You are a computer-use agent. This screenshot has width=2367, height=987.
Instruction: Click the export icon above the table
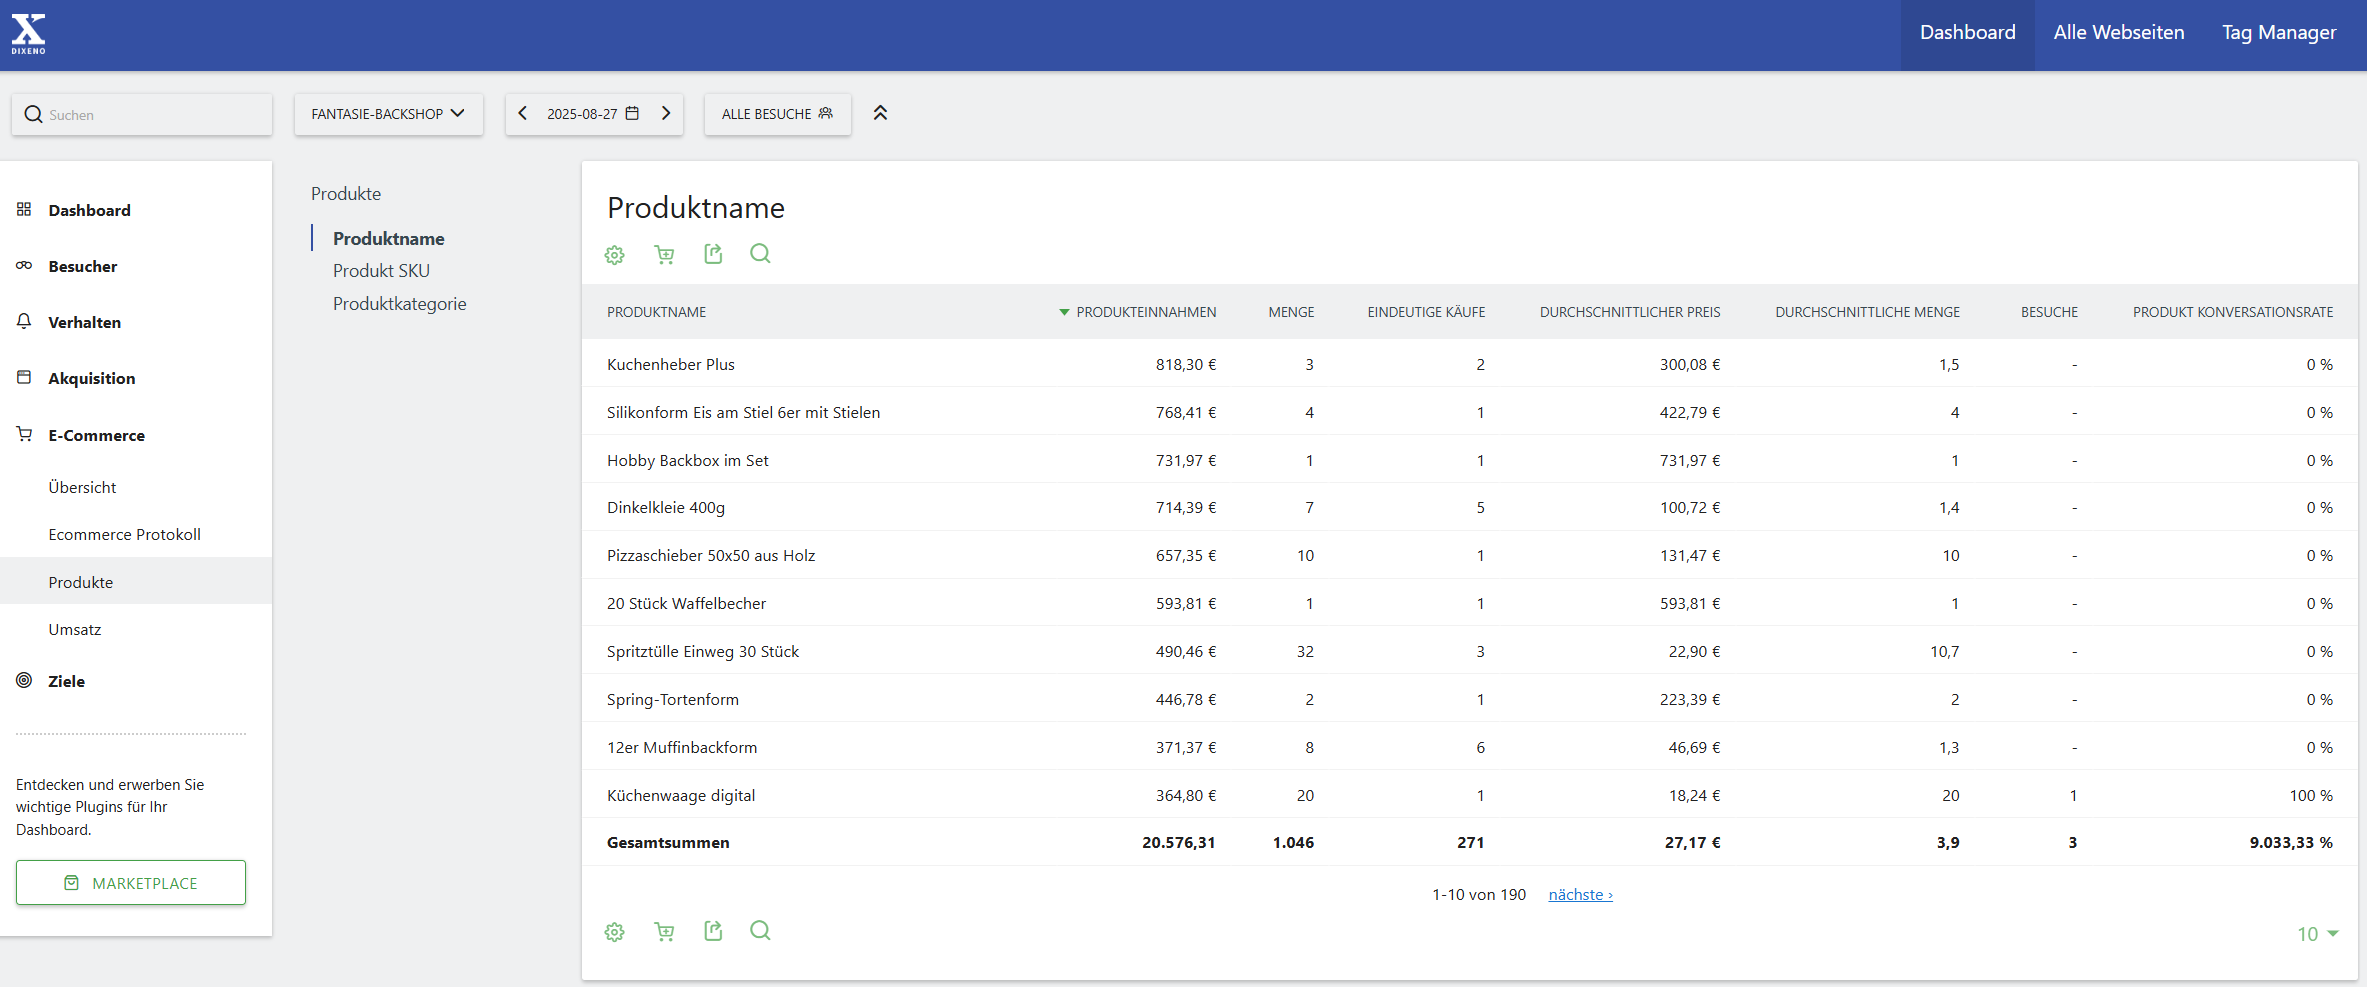(x=713, y=254)
